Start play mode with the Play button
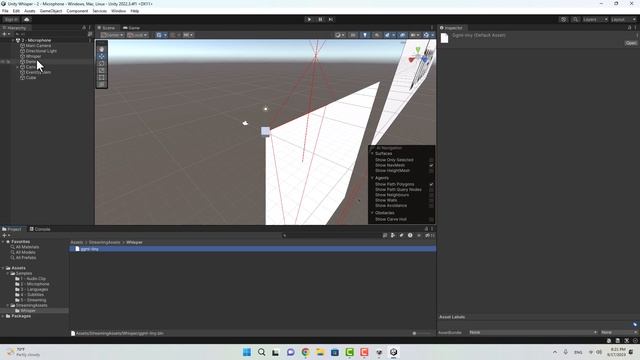The height and width of the screenshot is (360, 640). pos(309,19)
